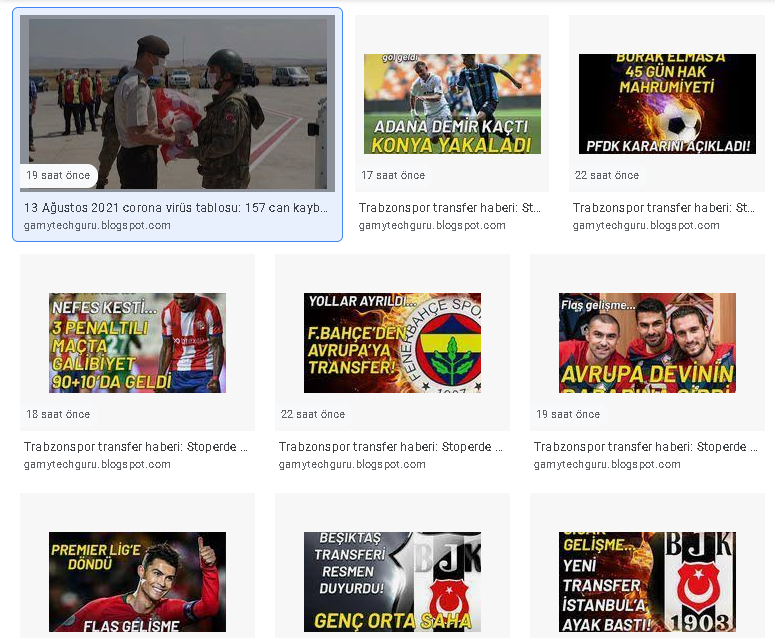
Task: Click the '17 saat önce' timestamp
Action: [393, 175]
